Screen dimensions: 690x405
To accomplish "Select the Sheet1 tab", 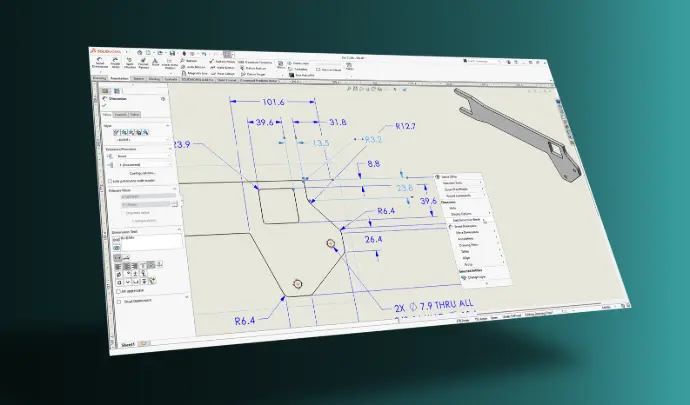I will pos(128,345).
